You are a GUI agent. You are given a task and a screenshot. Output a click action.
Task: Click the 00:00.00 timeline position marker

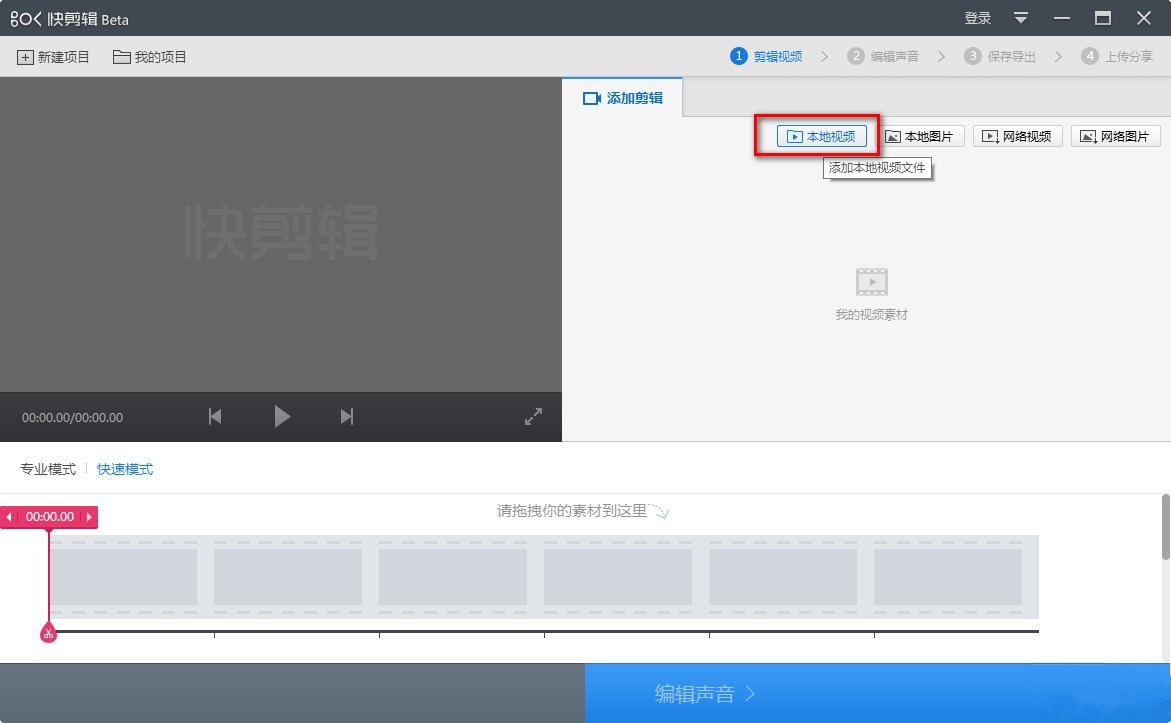tap(48, 517)
